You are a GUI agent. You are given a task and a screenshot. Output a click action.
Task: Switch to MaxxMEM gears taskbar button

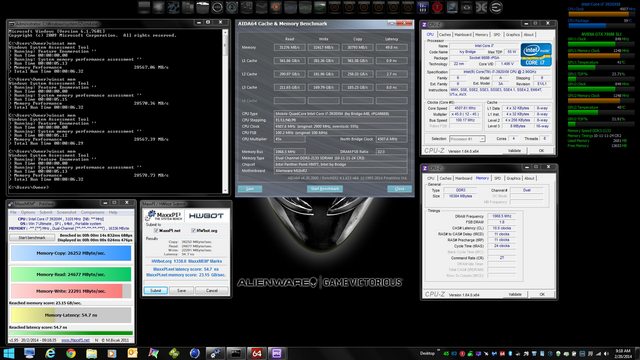click(x=215, y=353)
